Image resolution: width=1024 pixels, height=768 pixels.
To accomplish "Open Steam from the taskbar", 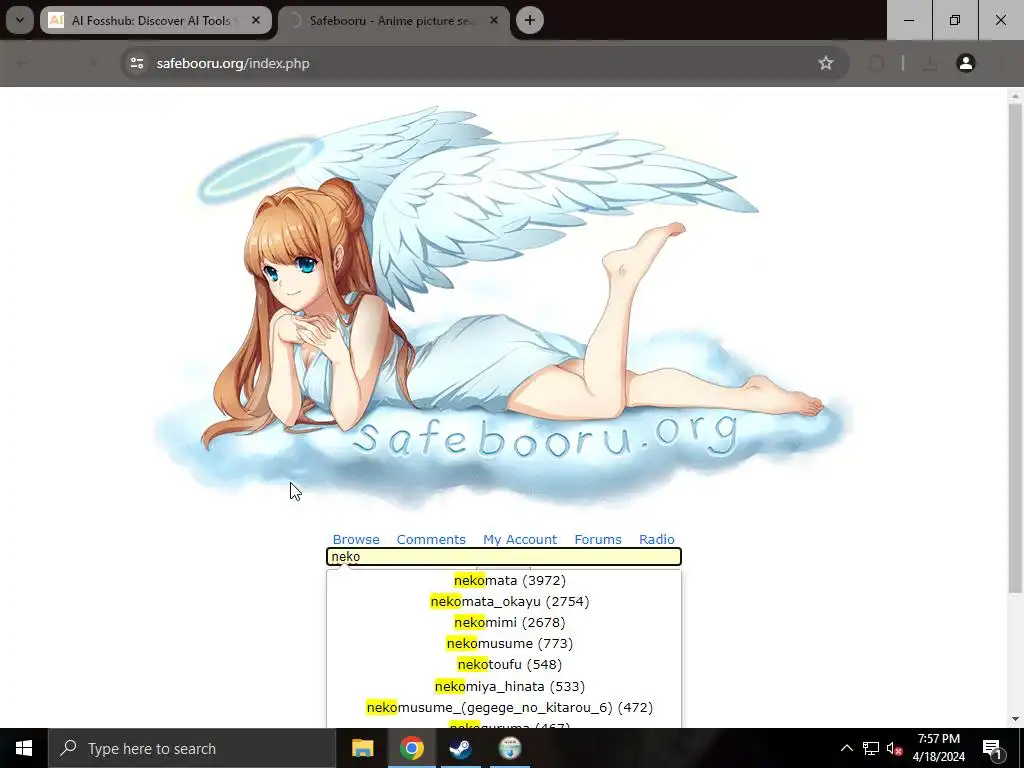I will [x=460, y=748].
